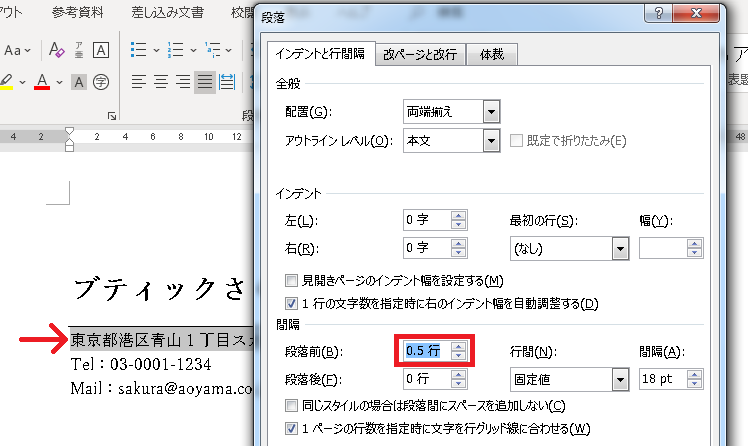Click the align left icon
748x446 pixels.
coord(139,81)
